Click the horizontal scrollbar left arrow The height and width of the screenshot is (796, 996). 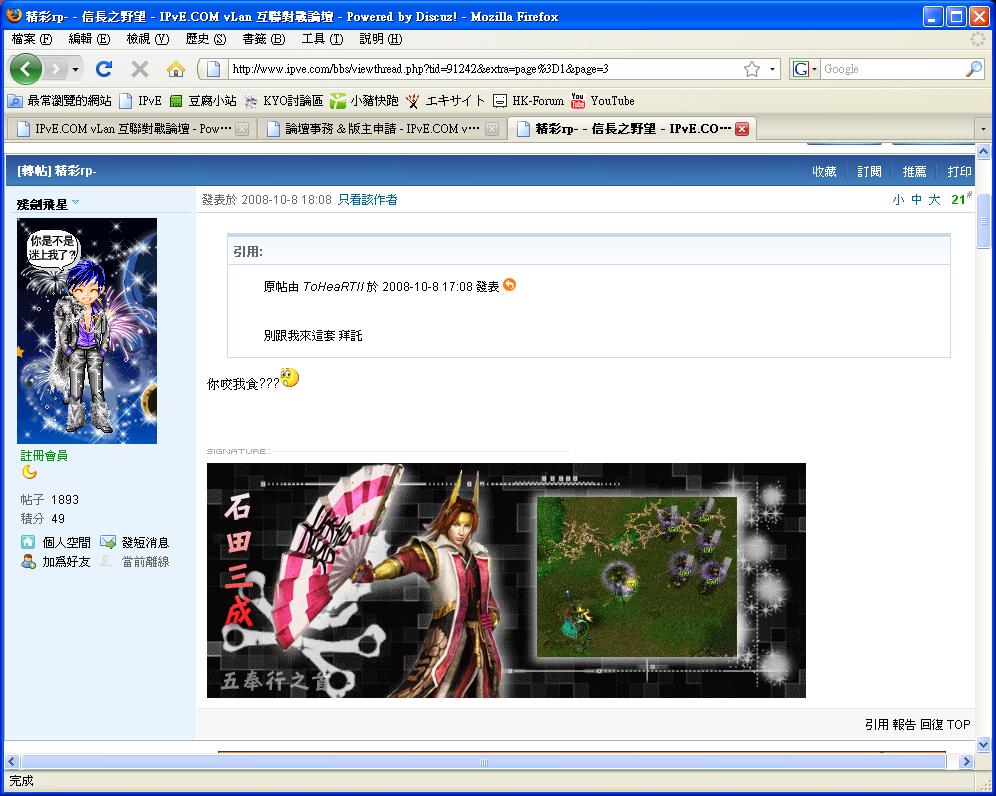pos(12,761)
